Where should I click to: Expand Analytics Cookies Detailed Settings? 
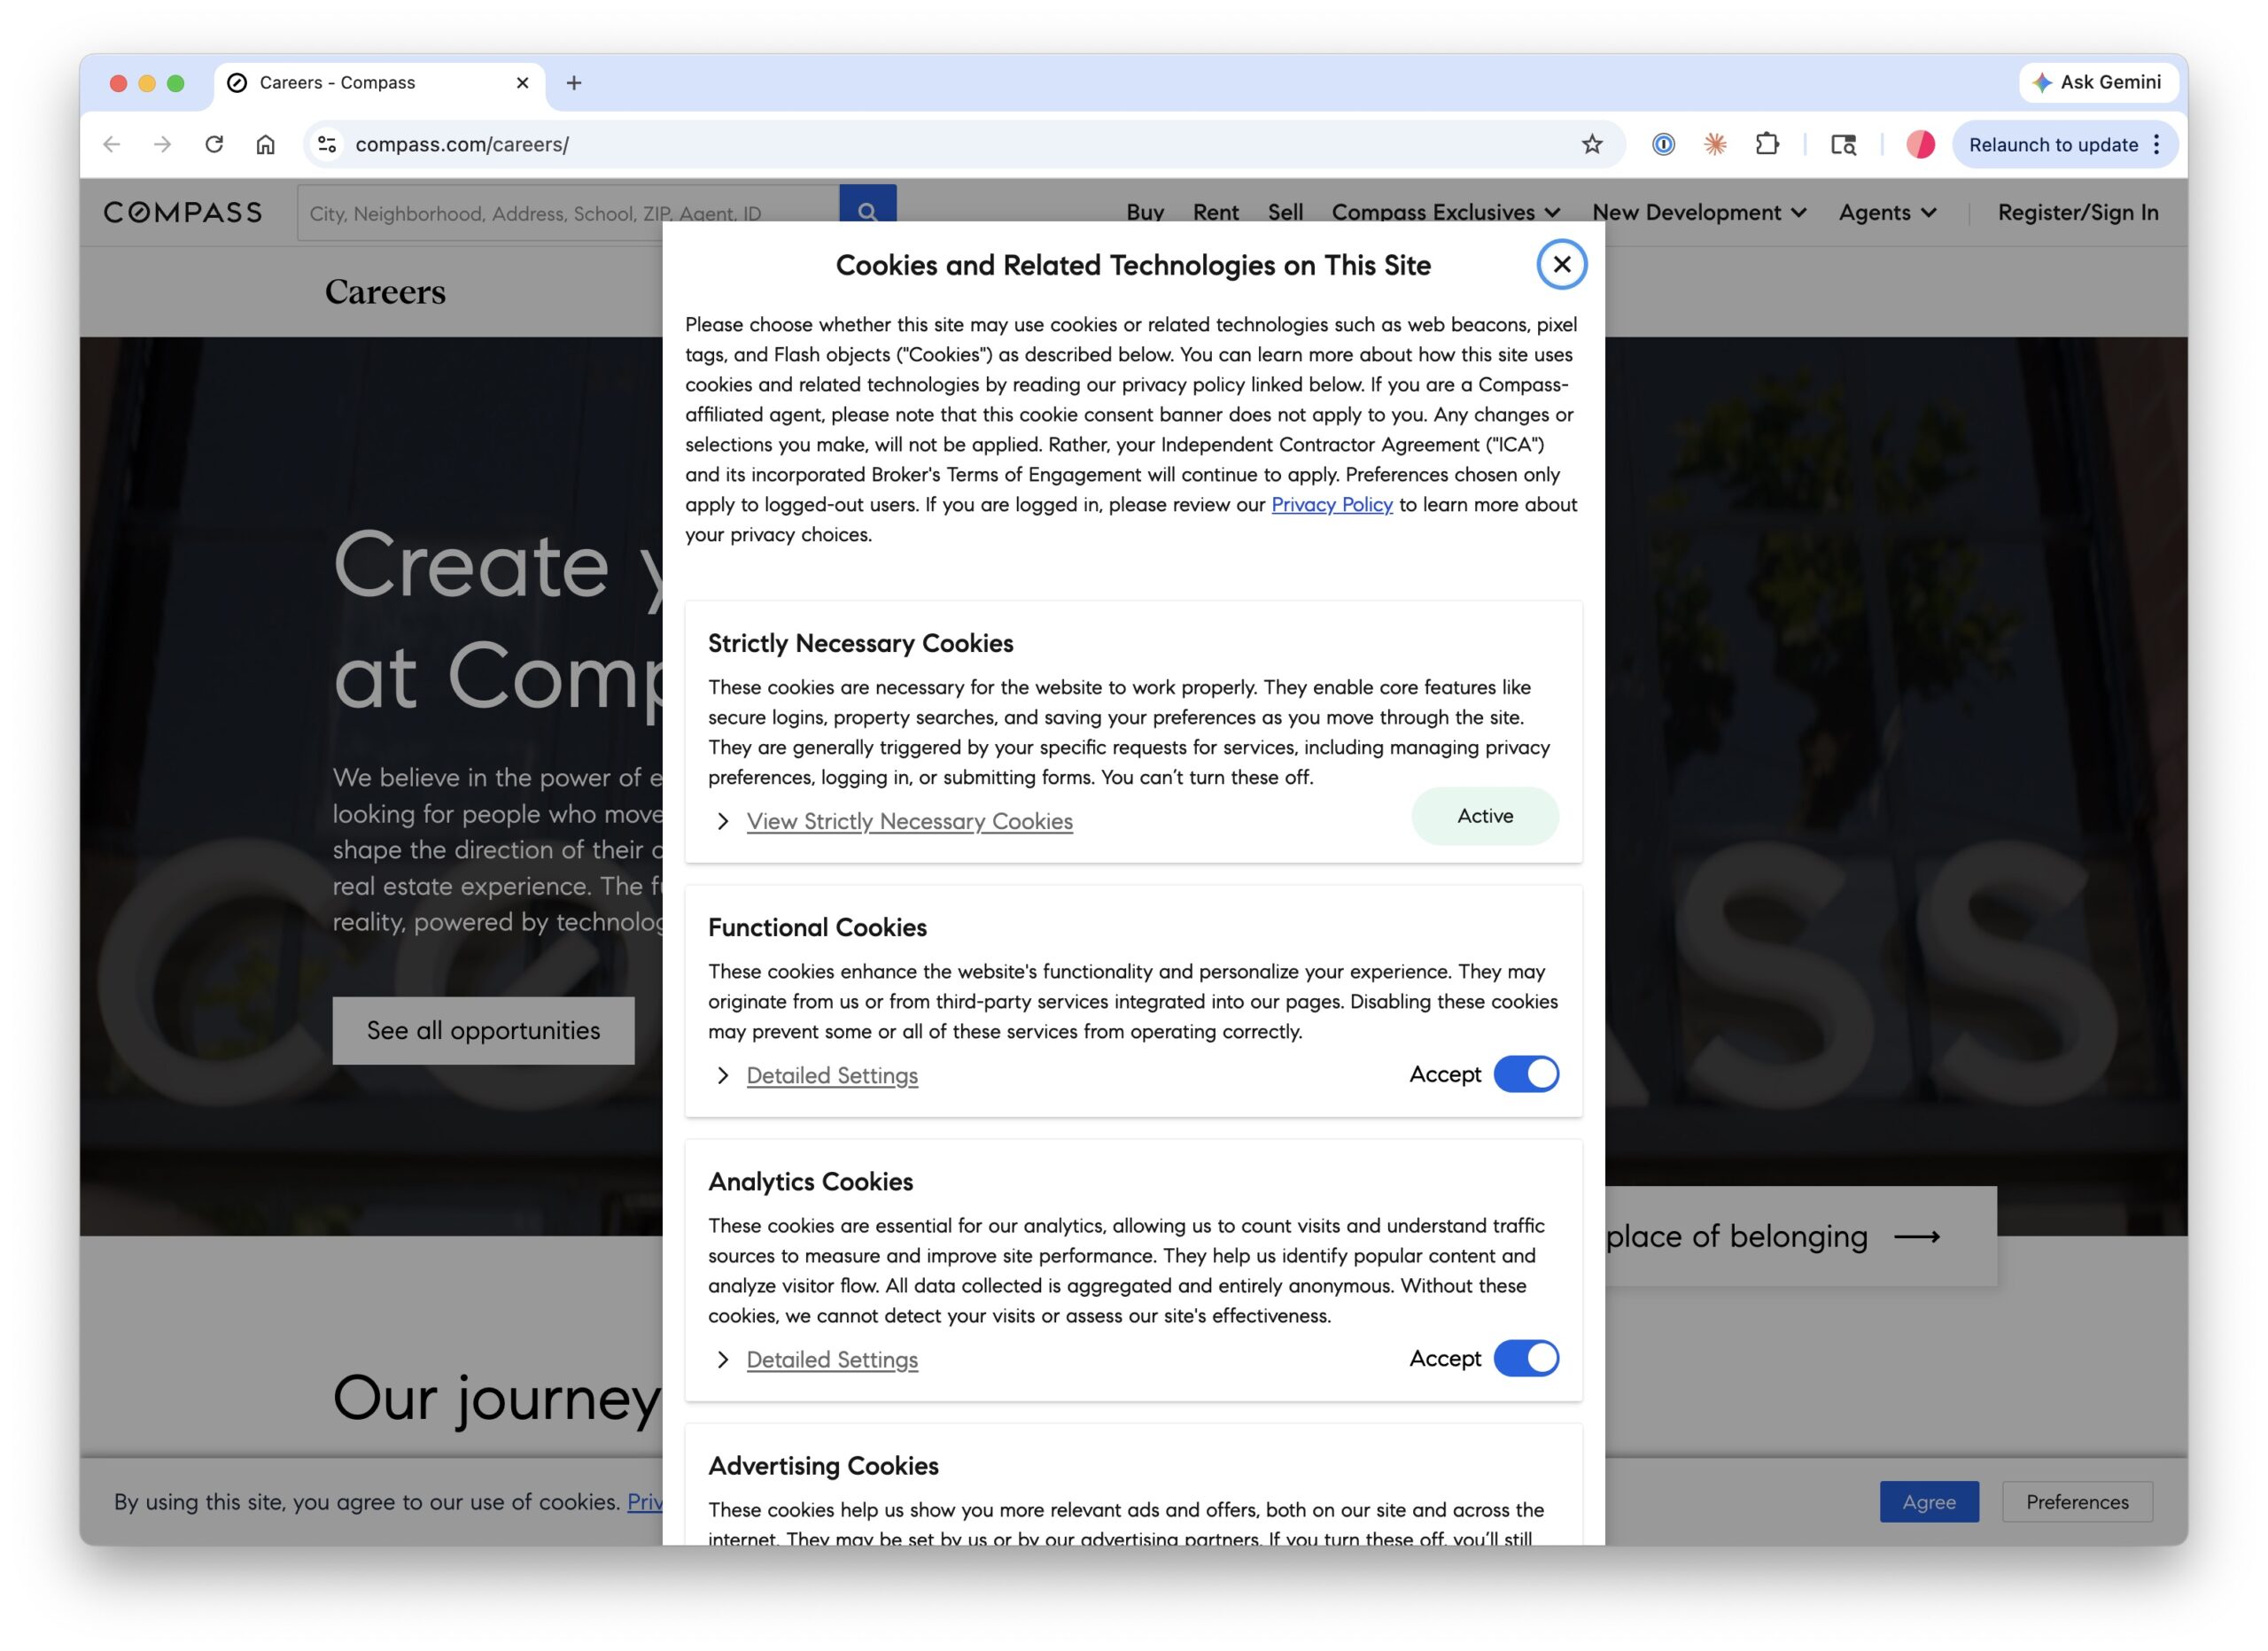(831, 1359)
